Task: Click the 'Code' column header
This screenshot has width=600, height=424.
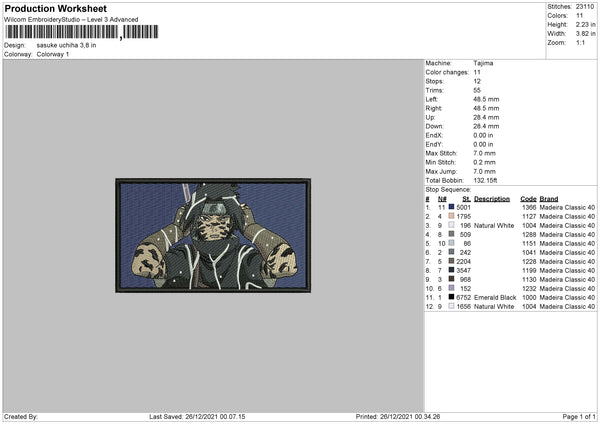Action: coord(528,199)
